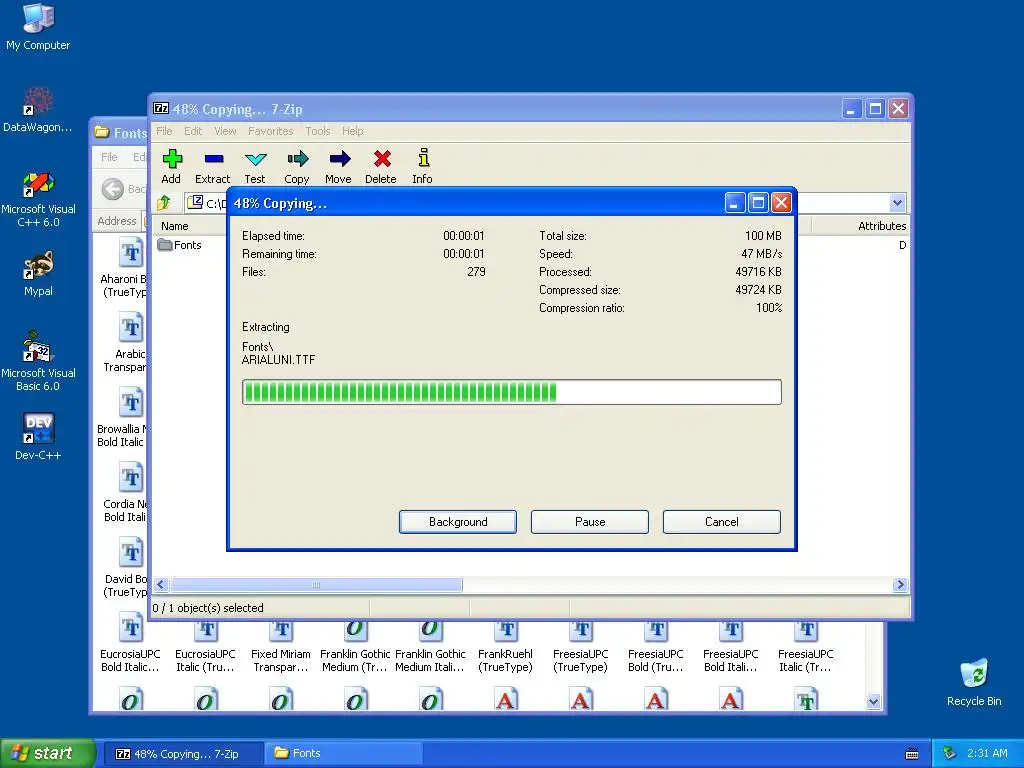Select FrankRuehl (TrueType) font icon
This screenshot has height=768, width=1024.
point(505,647)
